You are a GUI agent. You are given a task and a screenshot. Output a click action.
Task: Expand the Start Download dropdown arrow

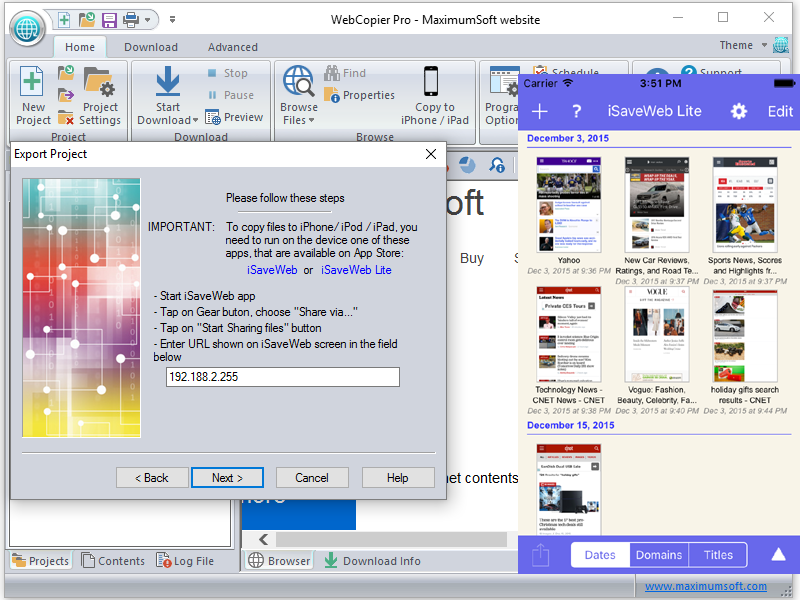195,120
